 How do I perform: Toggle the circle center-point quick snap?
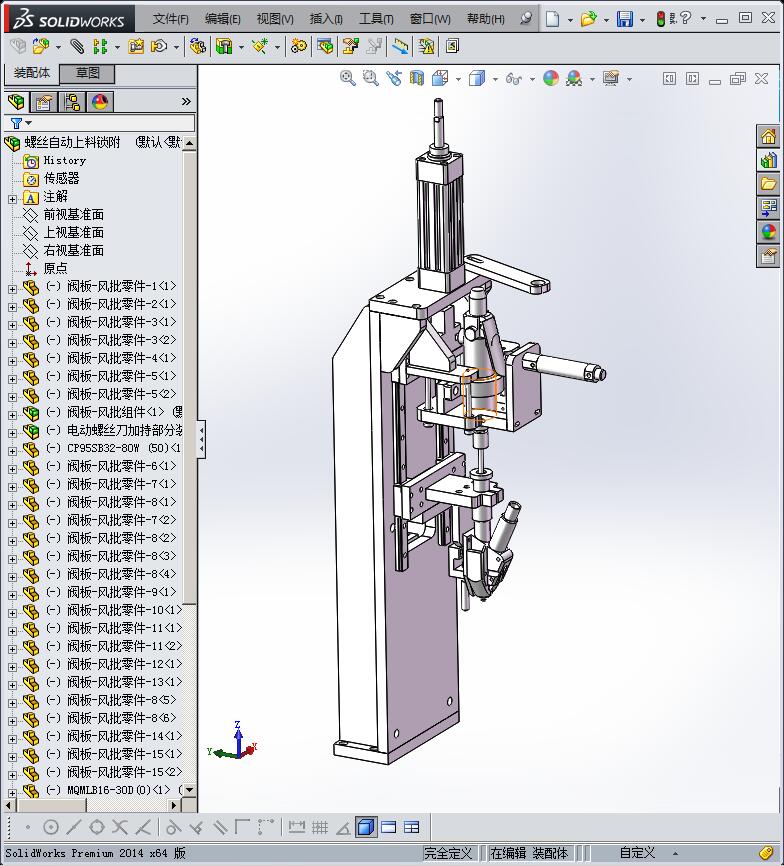[x=51, y=827]
